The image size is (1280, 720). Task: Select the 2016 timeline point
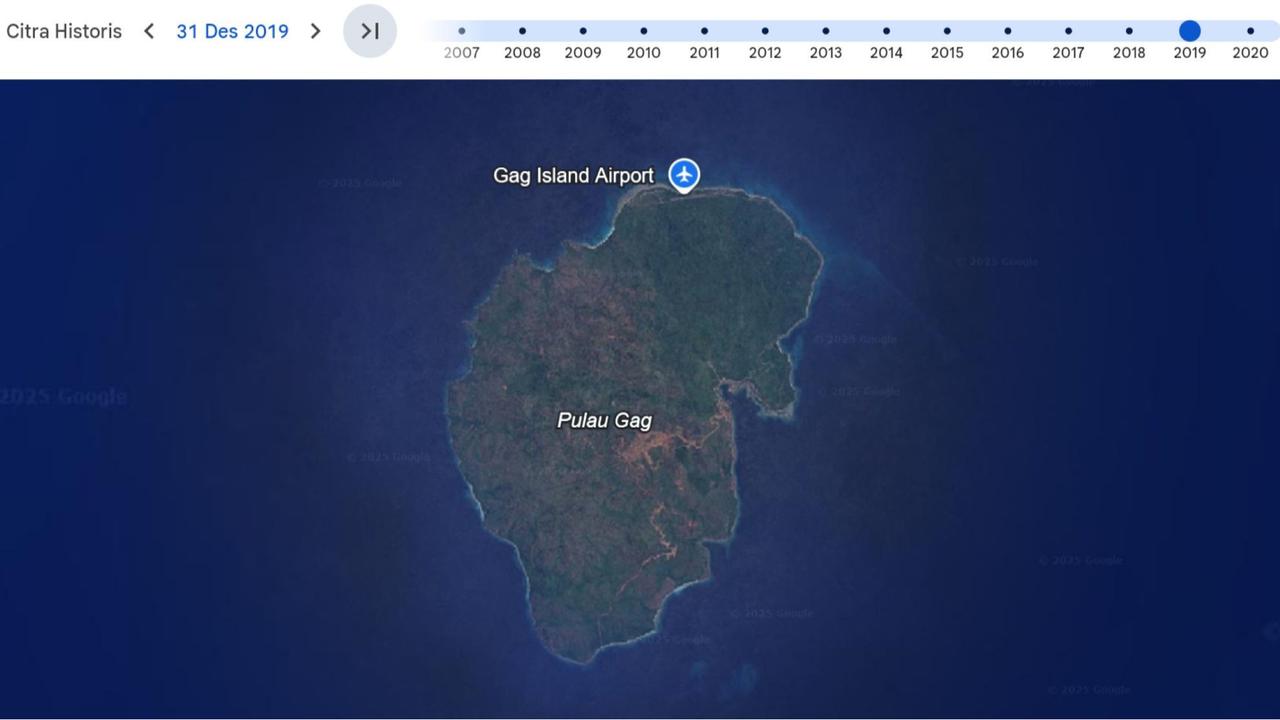coord(1007,31)
